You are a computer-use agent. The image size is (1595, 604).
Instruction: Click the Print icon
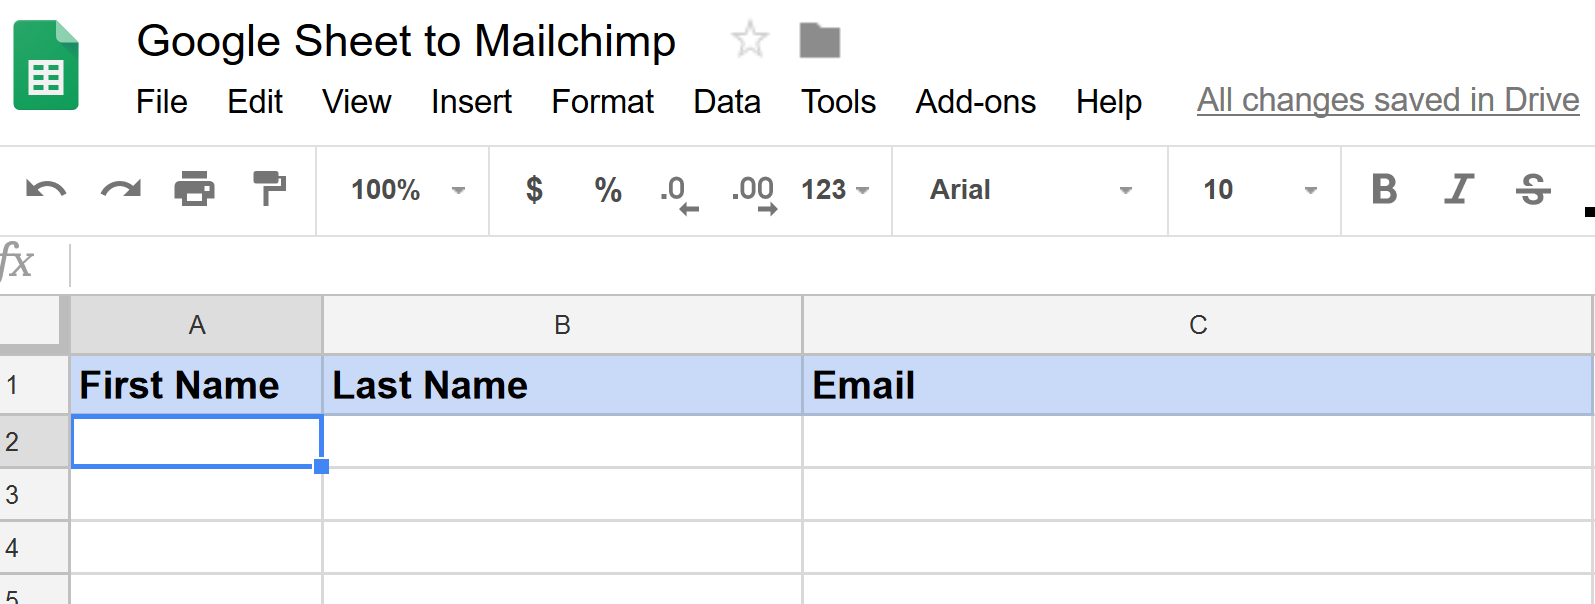click(195, 188)
